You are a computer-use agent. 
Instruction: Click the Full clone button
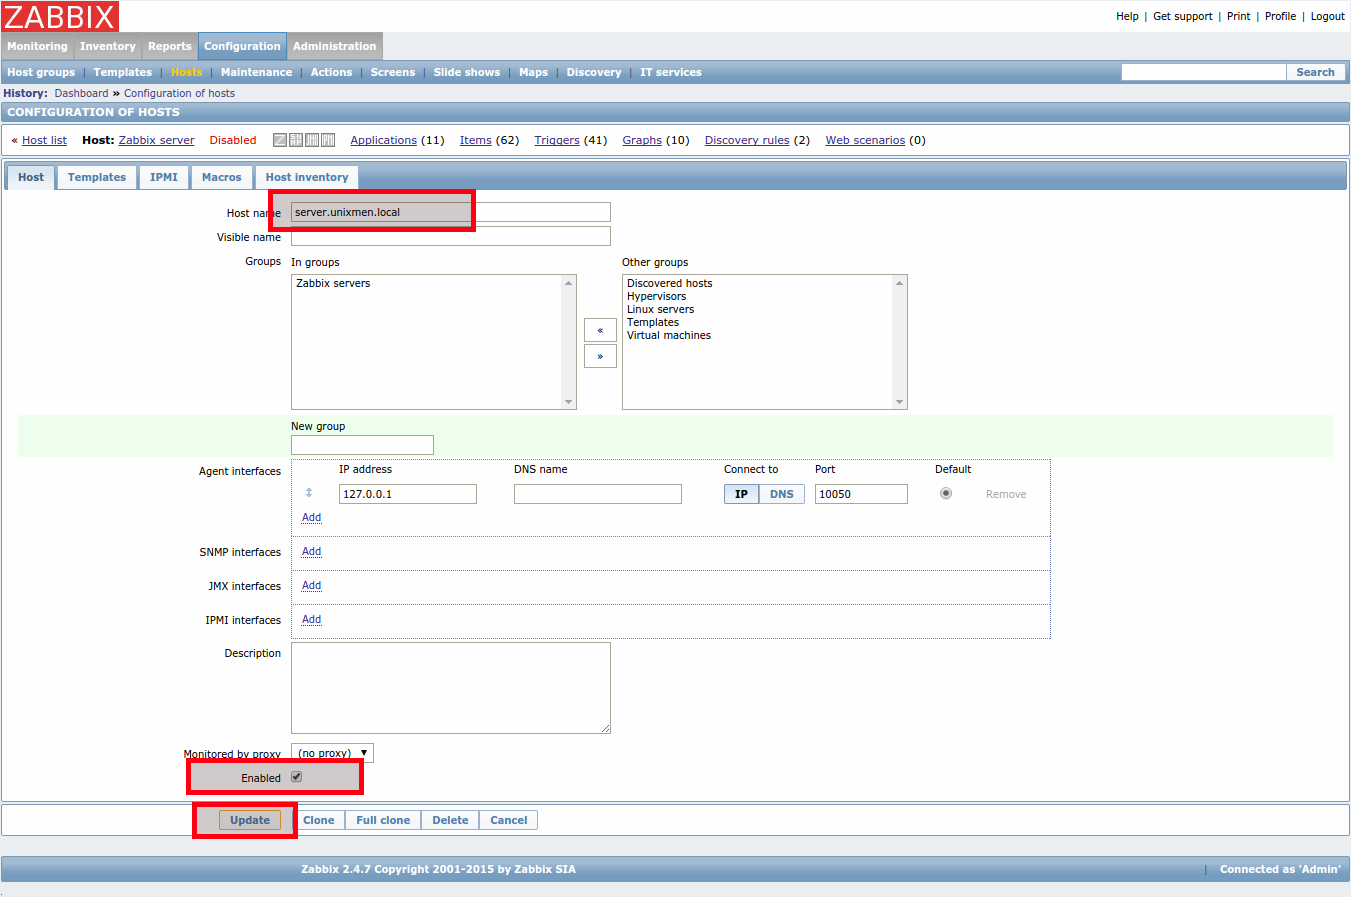click(383, 820)
